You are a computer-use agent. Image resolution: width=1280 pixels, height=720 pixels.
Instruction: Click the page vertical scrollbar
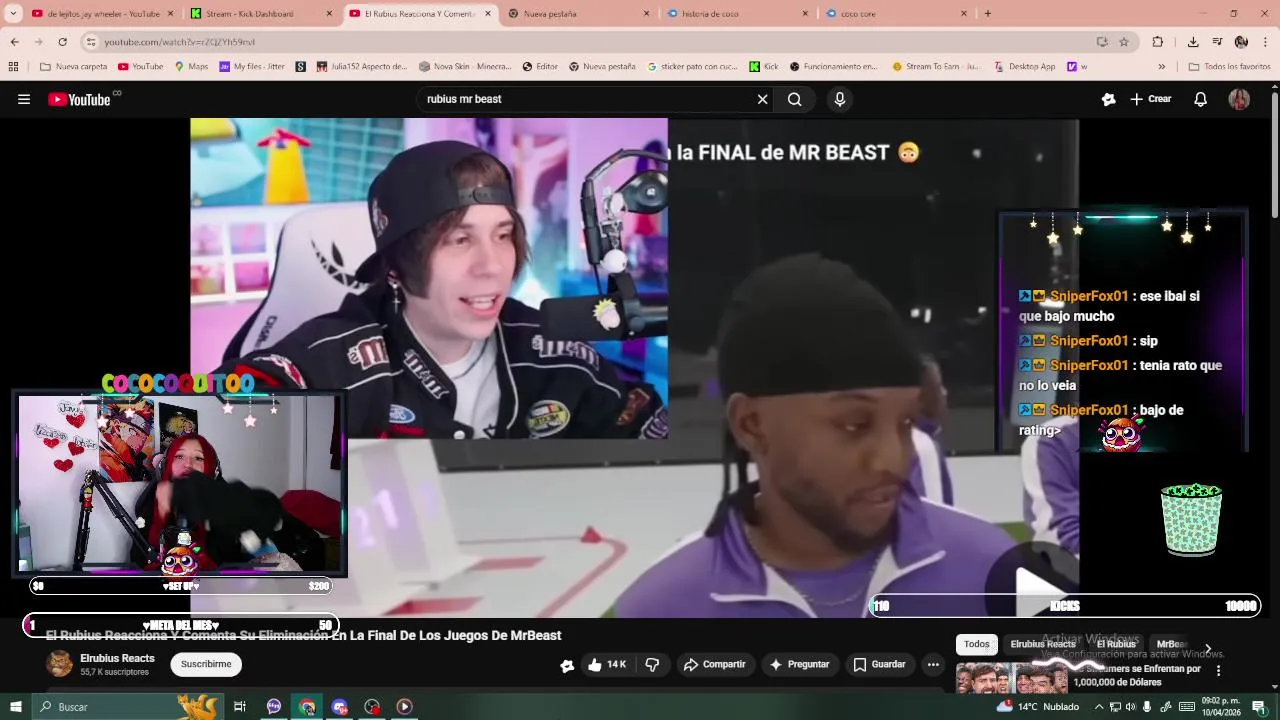(x=1274, y=155)
